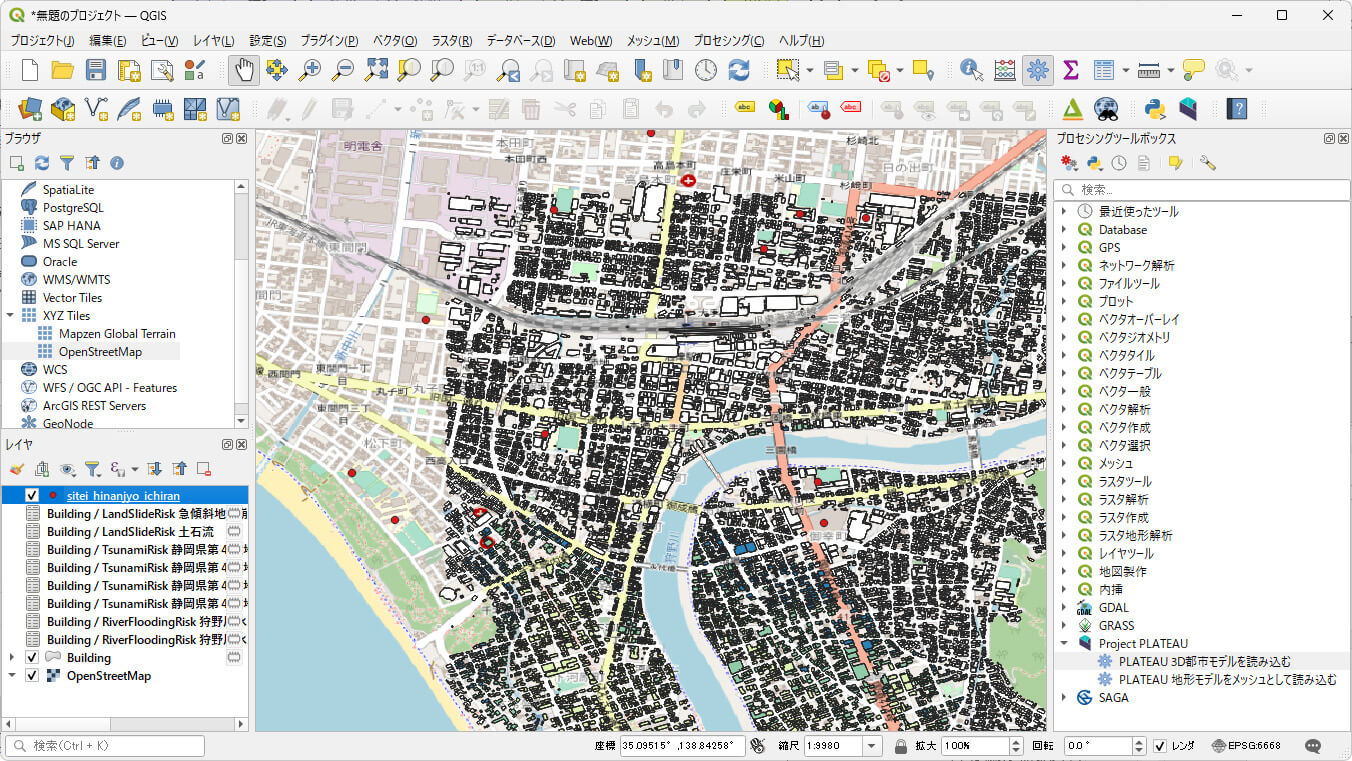The height and width of the screenshot is (761, 1352).
Task: Click the EPSG:6668 CRS button
Action: [x=1246, y=746]
